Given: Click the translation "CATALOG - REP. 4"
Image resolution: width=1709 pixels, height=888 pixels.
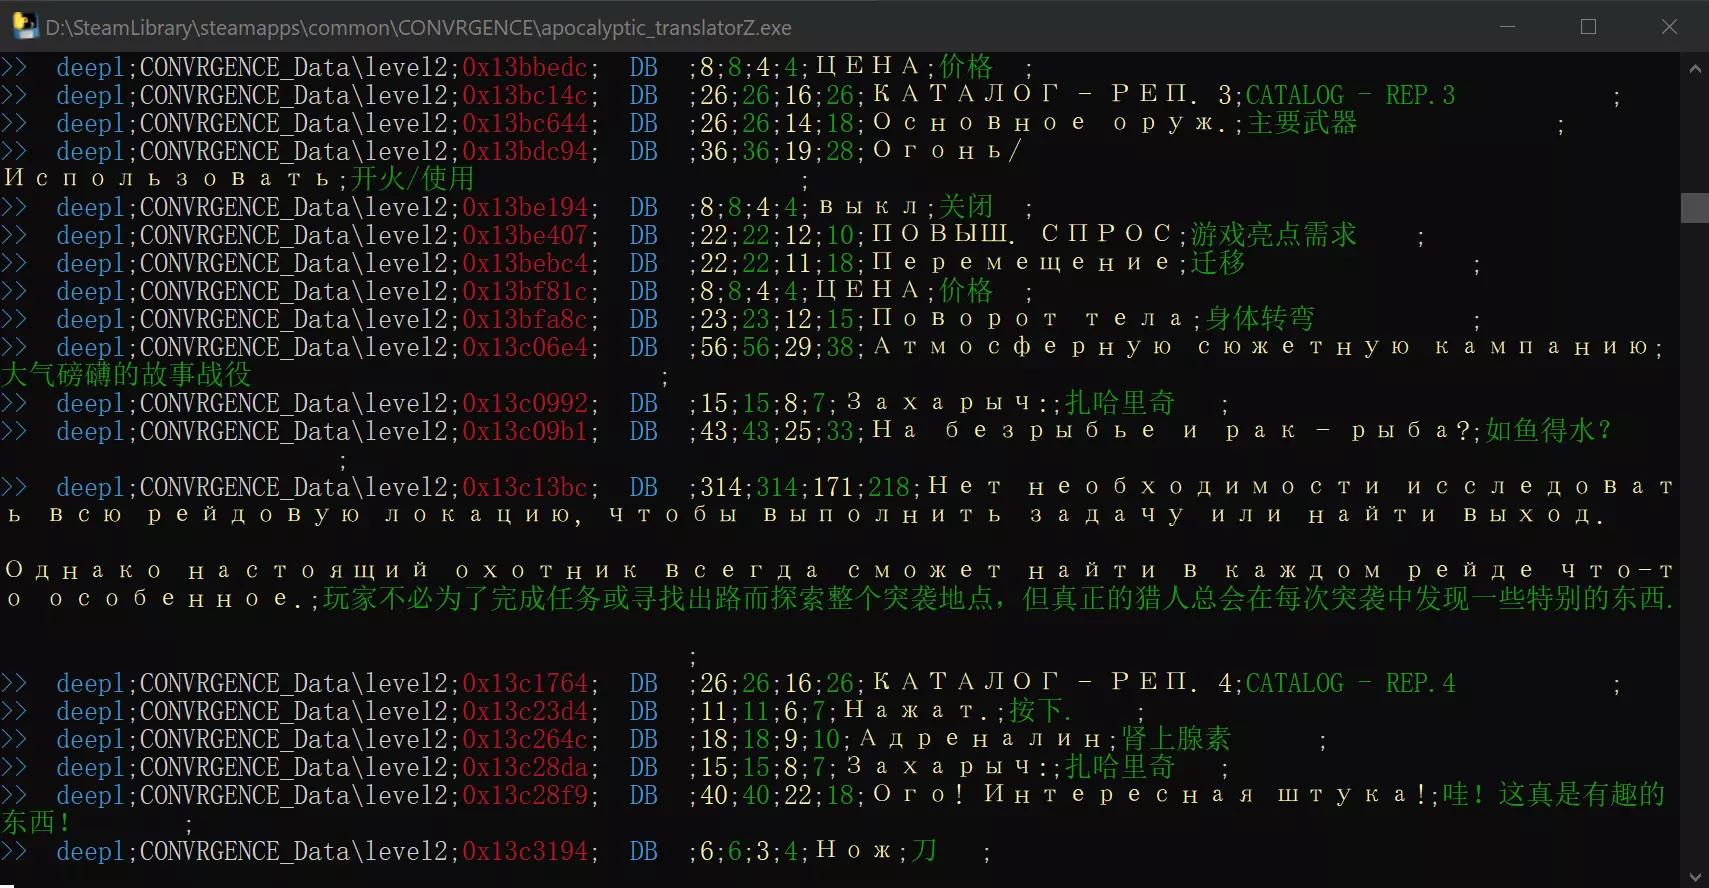Looking at the screenshot, I should [x=1350, y=683].
